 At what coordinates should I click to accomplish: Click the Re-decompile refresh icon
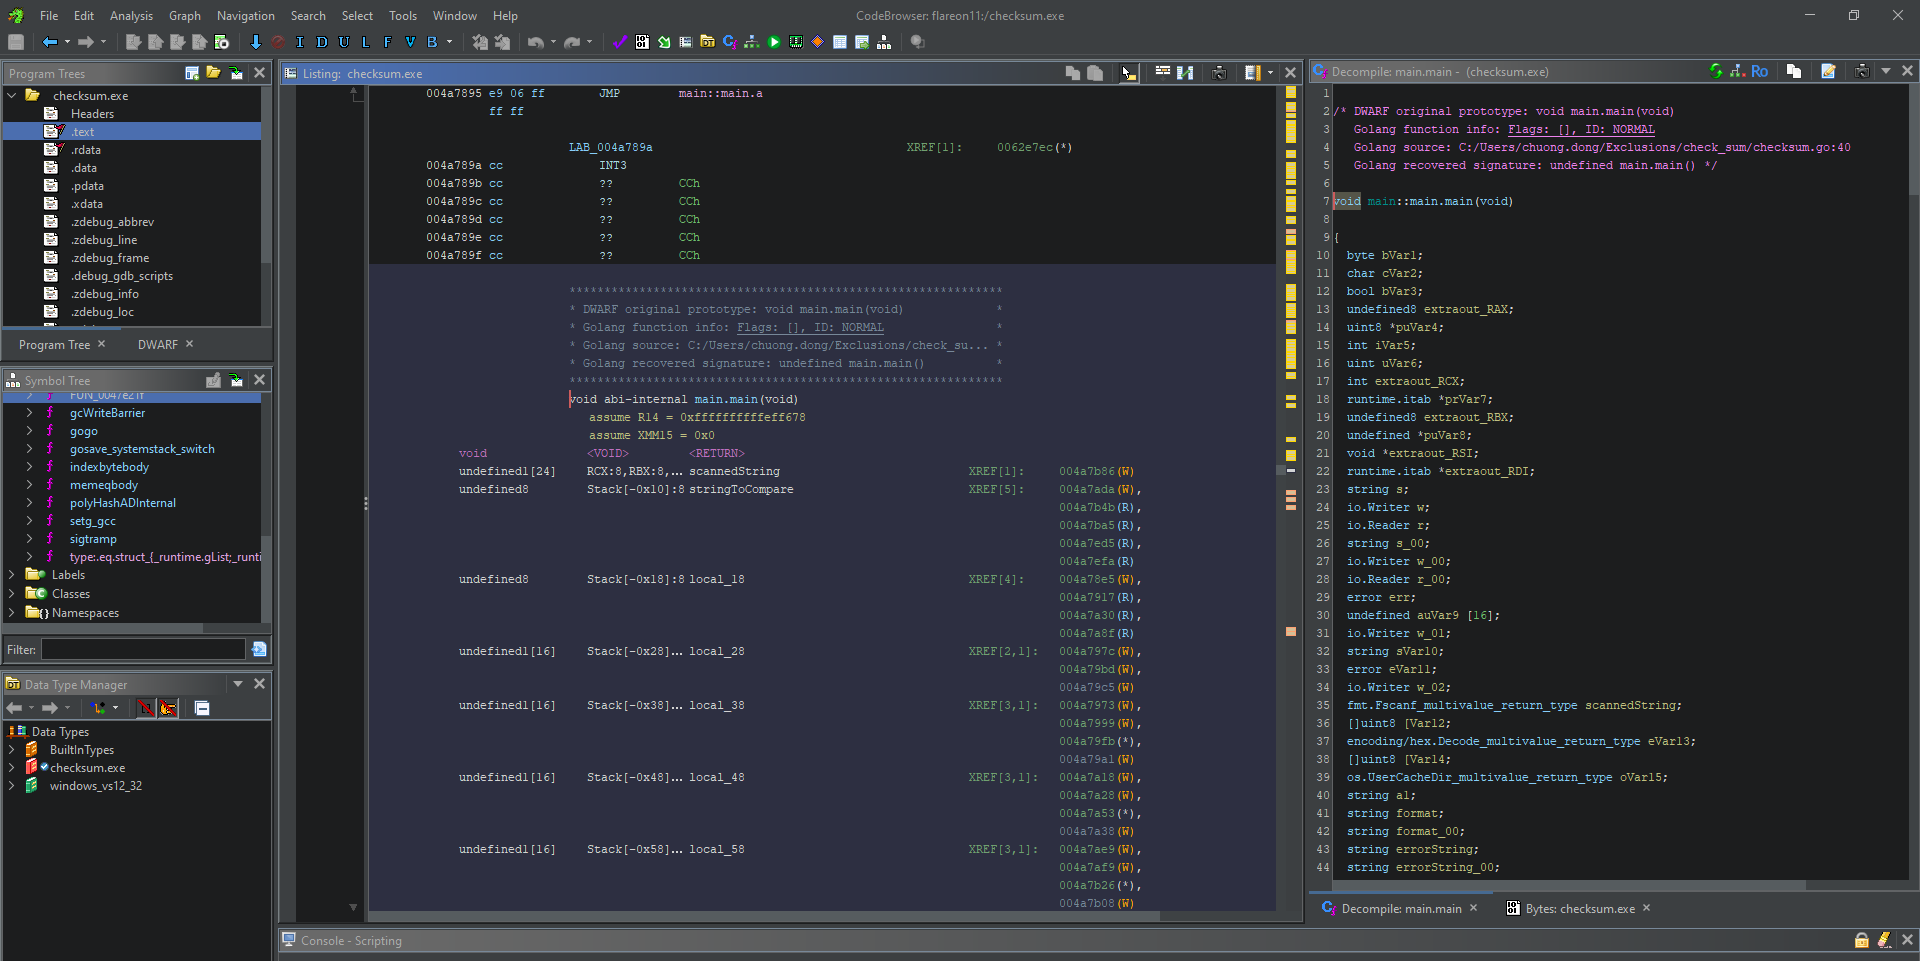point(1716,71)
